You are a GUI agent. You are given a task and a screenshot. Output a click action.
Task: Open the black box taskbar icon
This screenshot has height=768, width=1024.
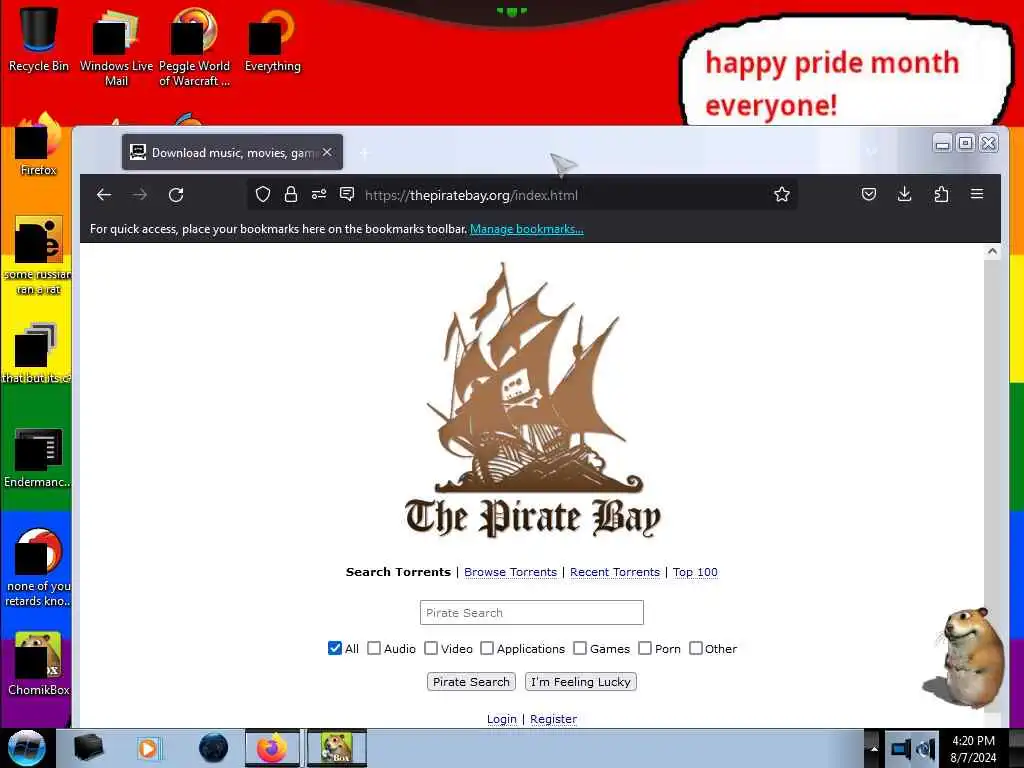tap(88, 748)
